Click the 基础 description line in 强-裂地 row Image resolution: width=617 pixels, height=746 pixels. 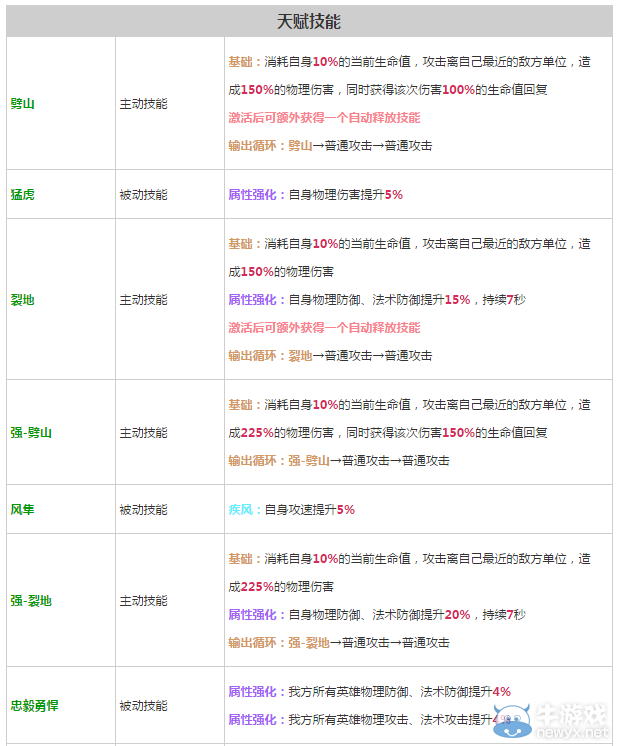[409, 559]
